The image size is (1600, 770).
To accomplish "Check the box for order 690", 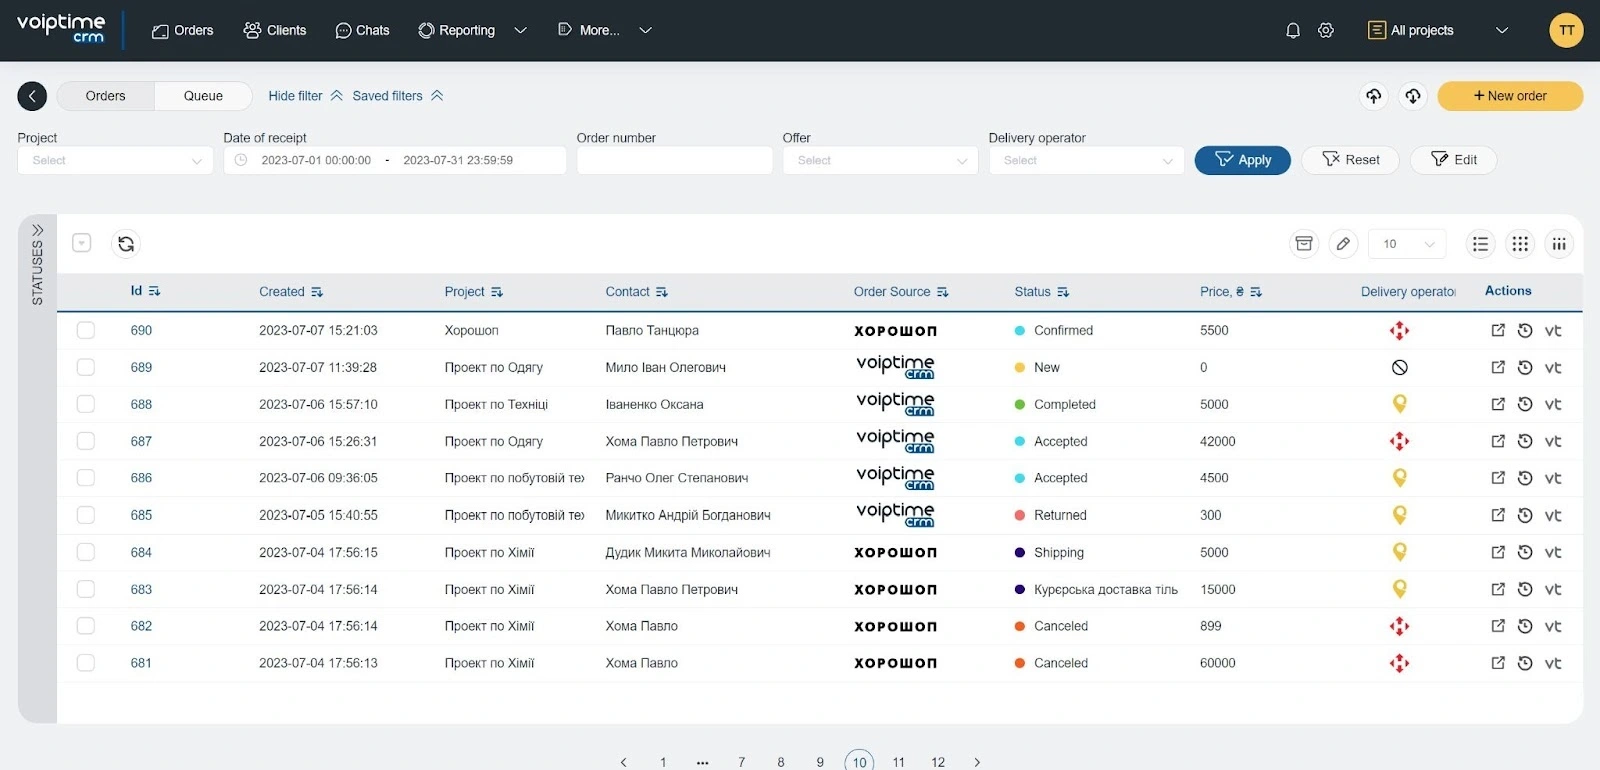I will click(86, 331).
